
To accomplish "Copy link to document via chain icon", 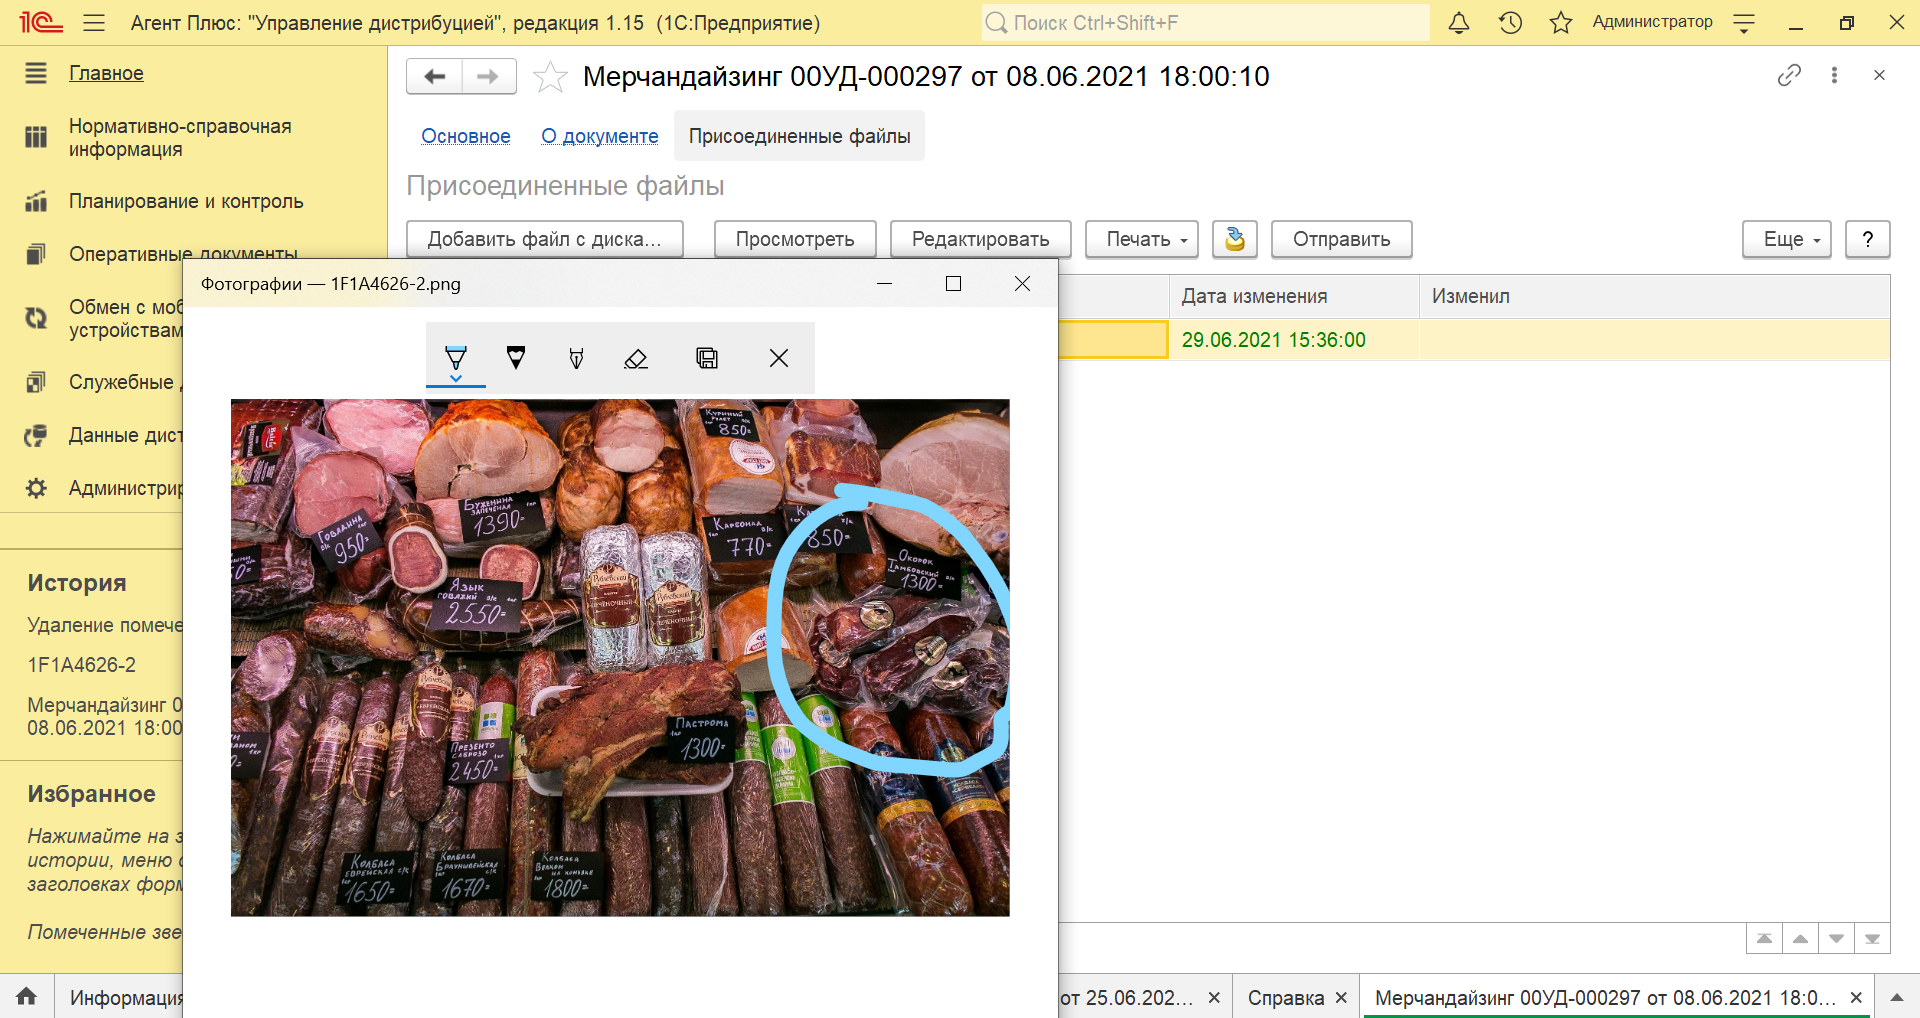I will [1789, 75].
